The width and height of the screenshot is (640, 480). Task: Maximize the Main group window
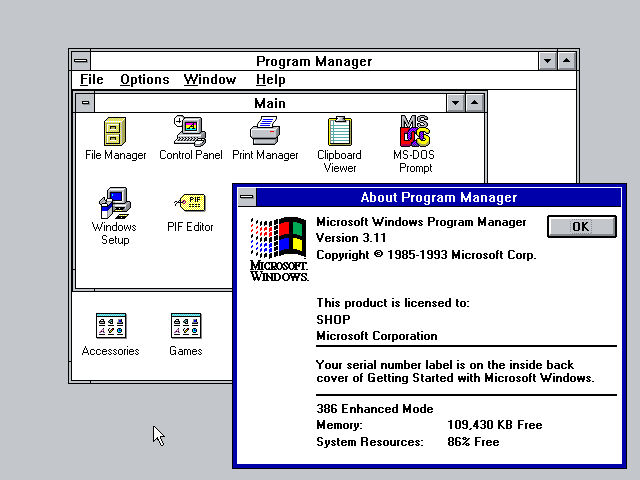[474, 103]
